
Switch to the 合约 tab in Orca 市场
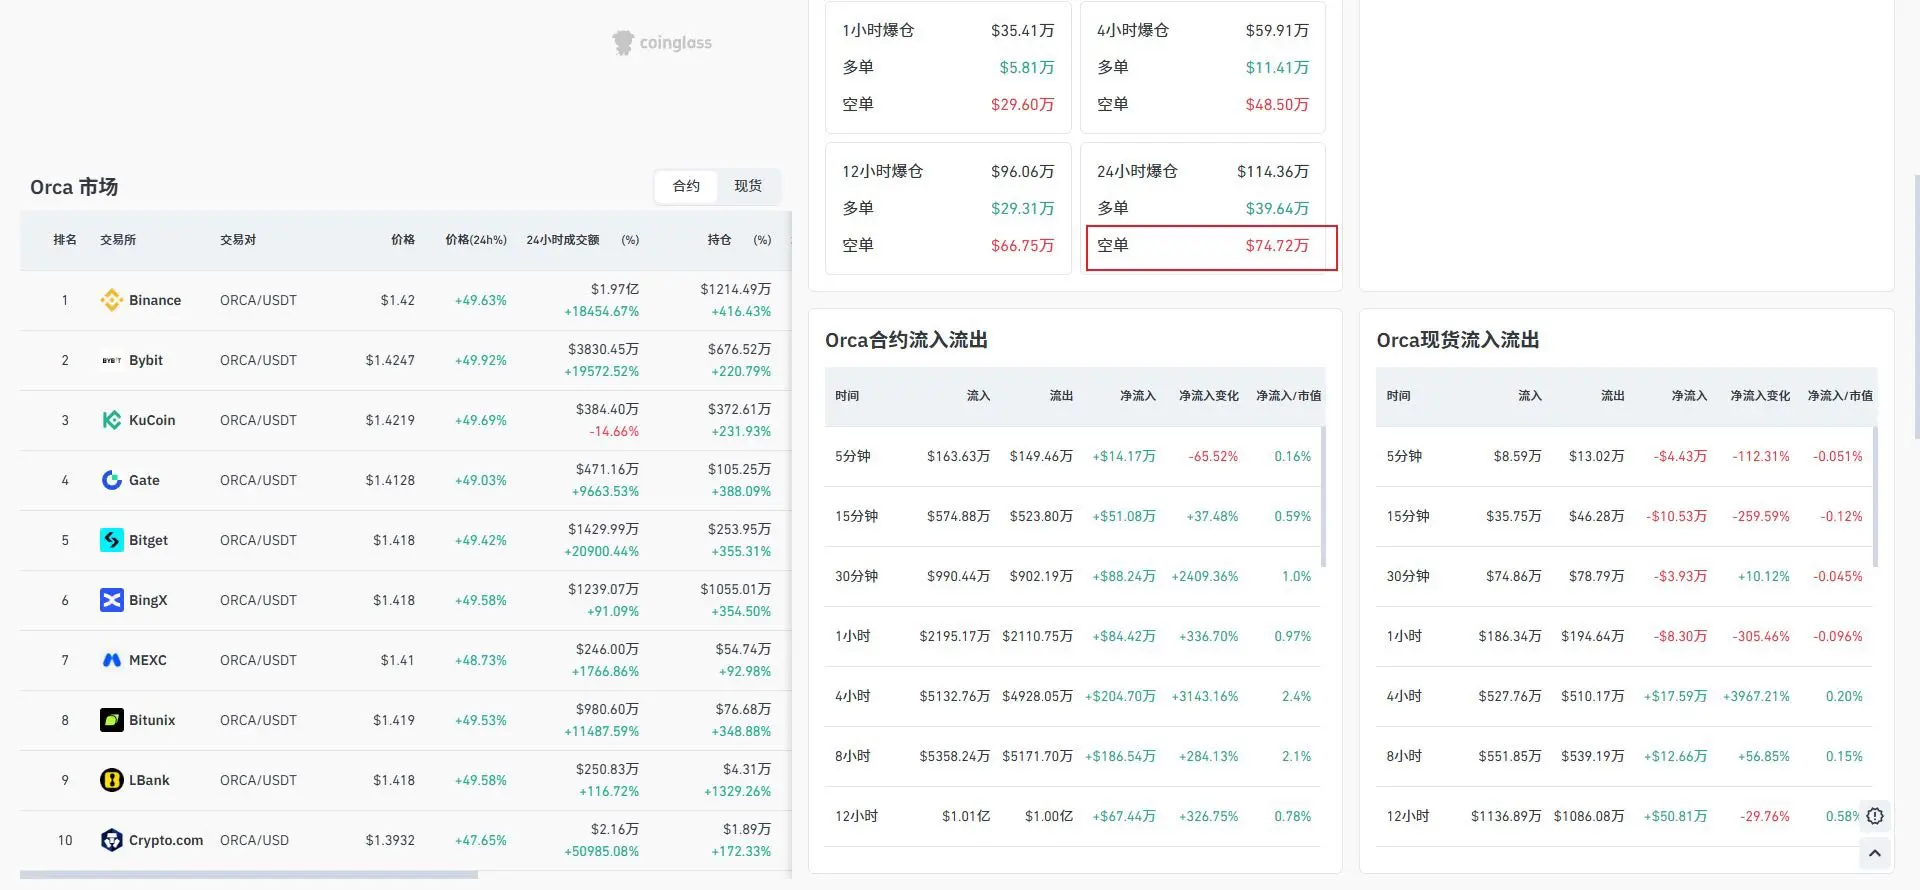[686, 186]
